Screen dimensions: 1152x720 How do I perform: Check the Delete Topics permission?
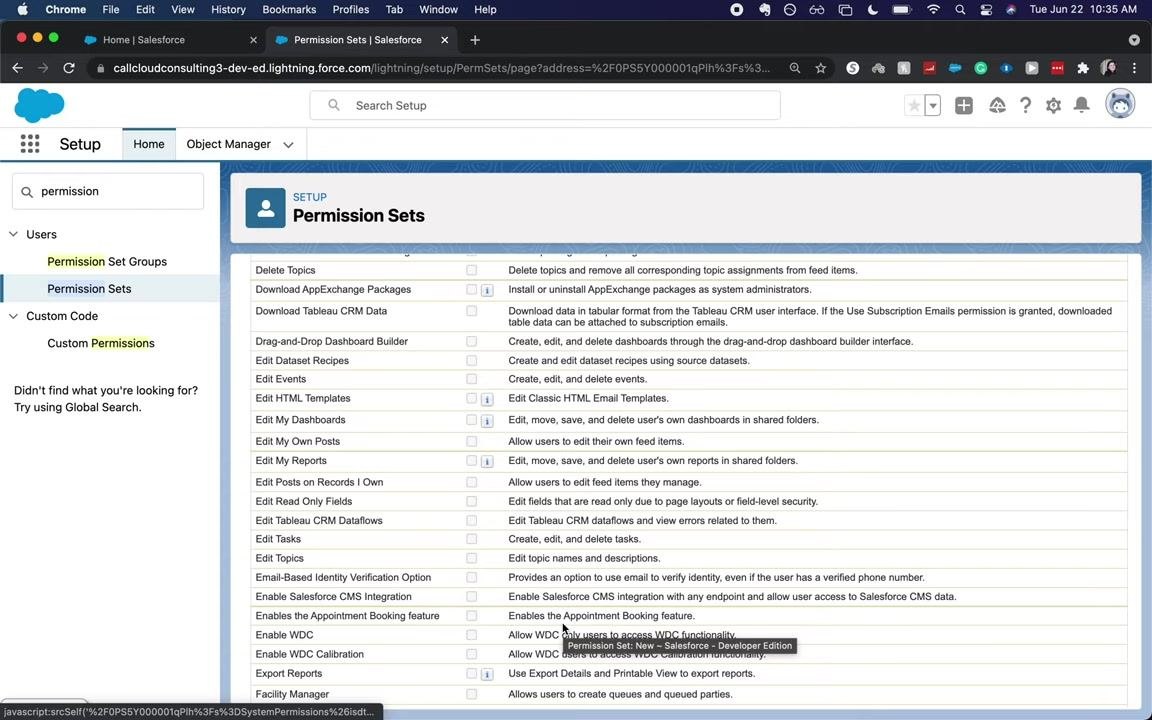pyautogui.click(x=472, y=270)
